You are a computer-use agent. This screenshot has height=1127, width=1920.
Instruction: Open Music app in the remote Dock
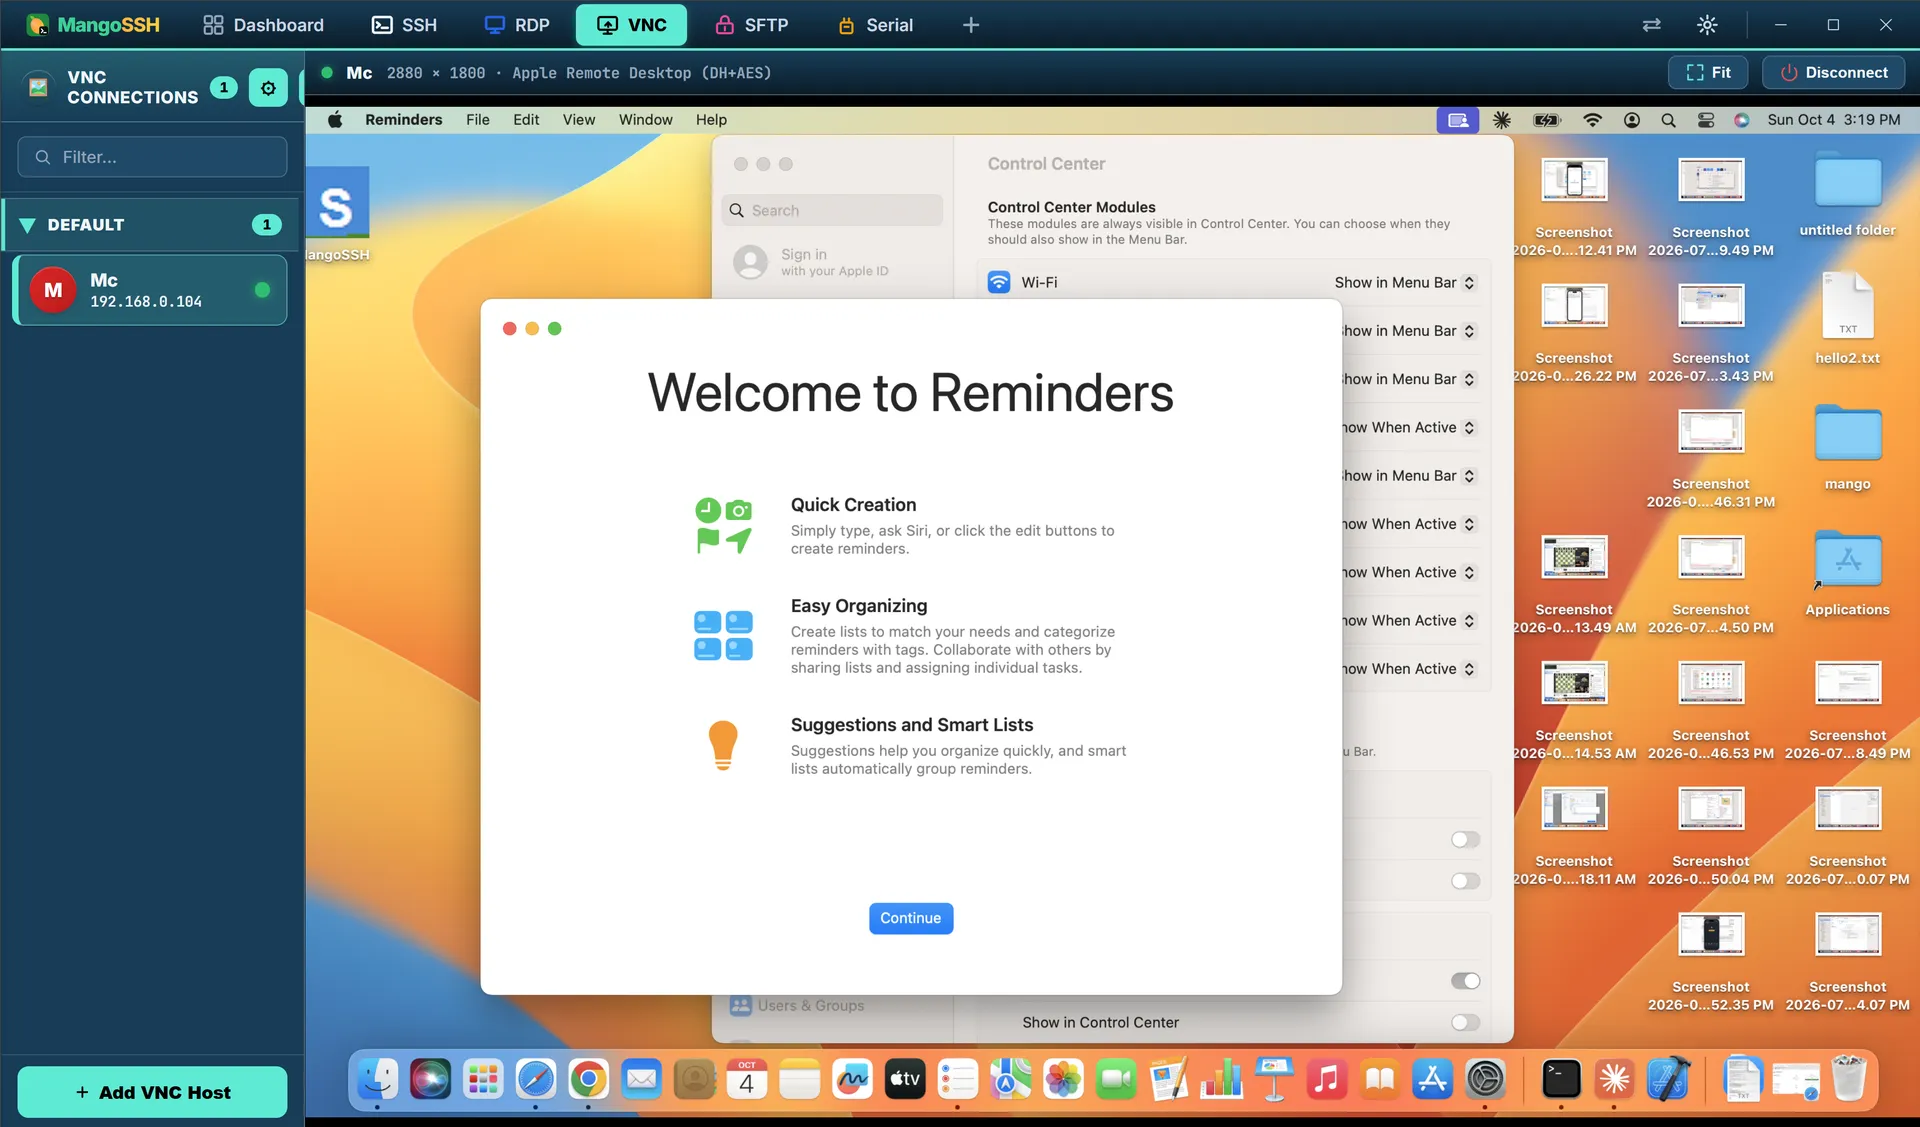pos(1327,1079)
